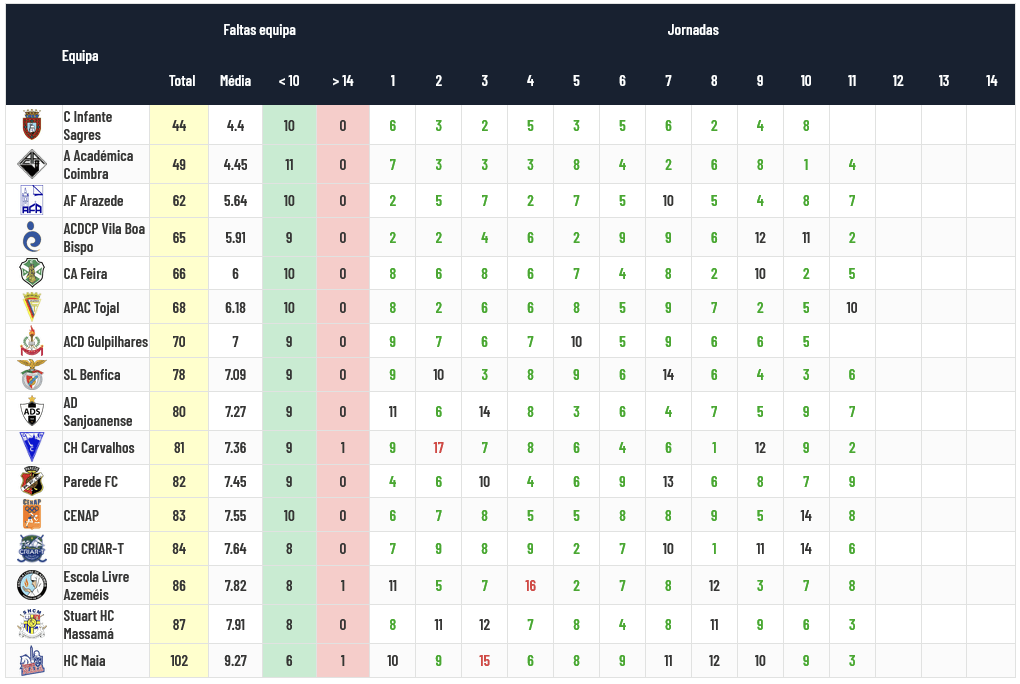Viewport: 1020px width, 684px height.
Task: Click the SL Benfica eagle crest
Action: [x=32, y=375]
